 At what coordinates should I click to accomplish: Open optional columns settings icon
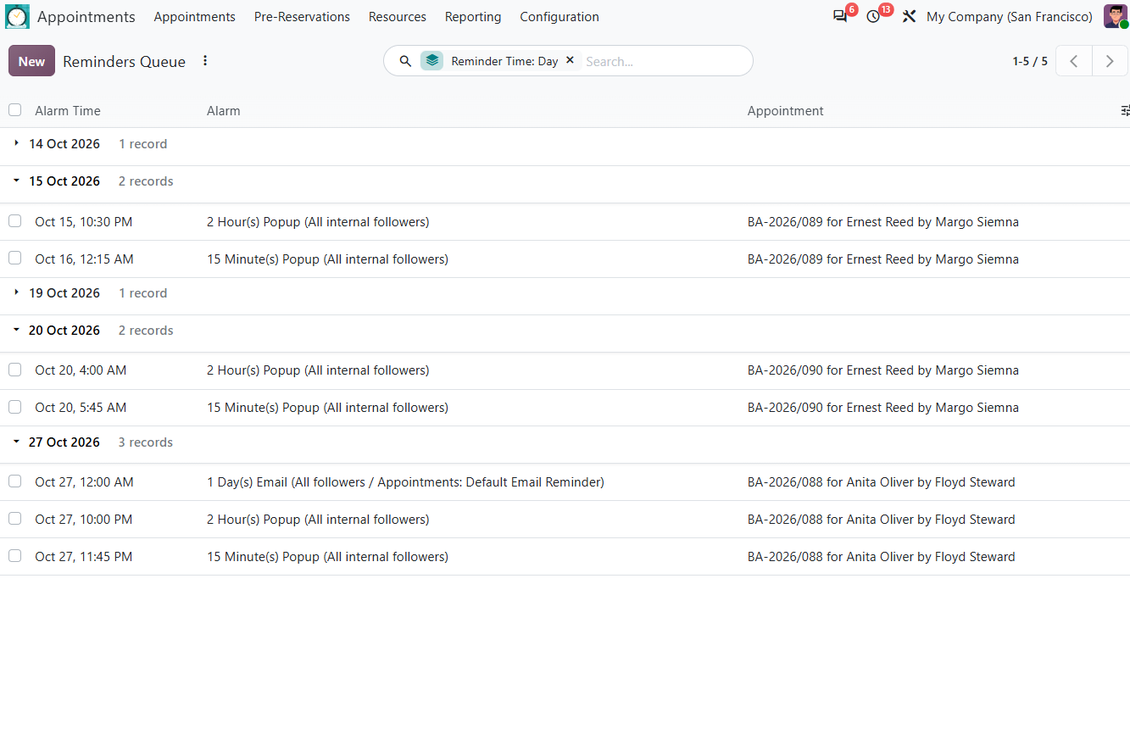[1125, 110]
